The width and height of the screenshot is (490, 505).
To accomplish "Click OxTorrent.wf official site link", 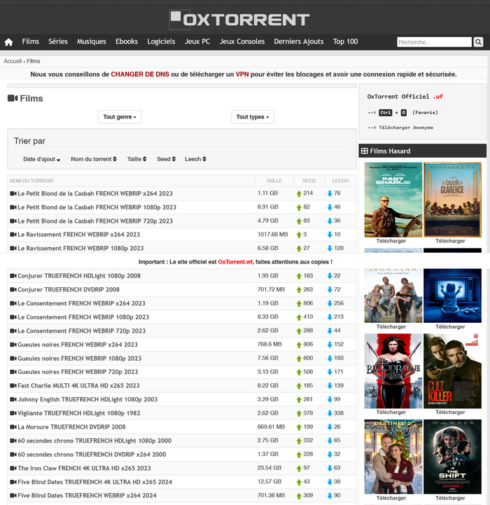I will [x=235, y=262].
